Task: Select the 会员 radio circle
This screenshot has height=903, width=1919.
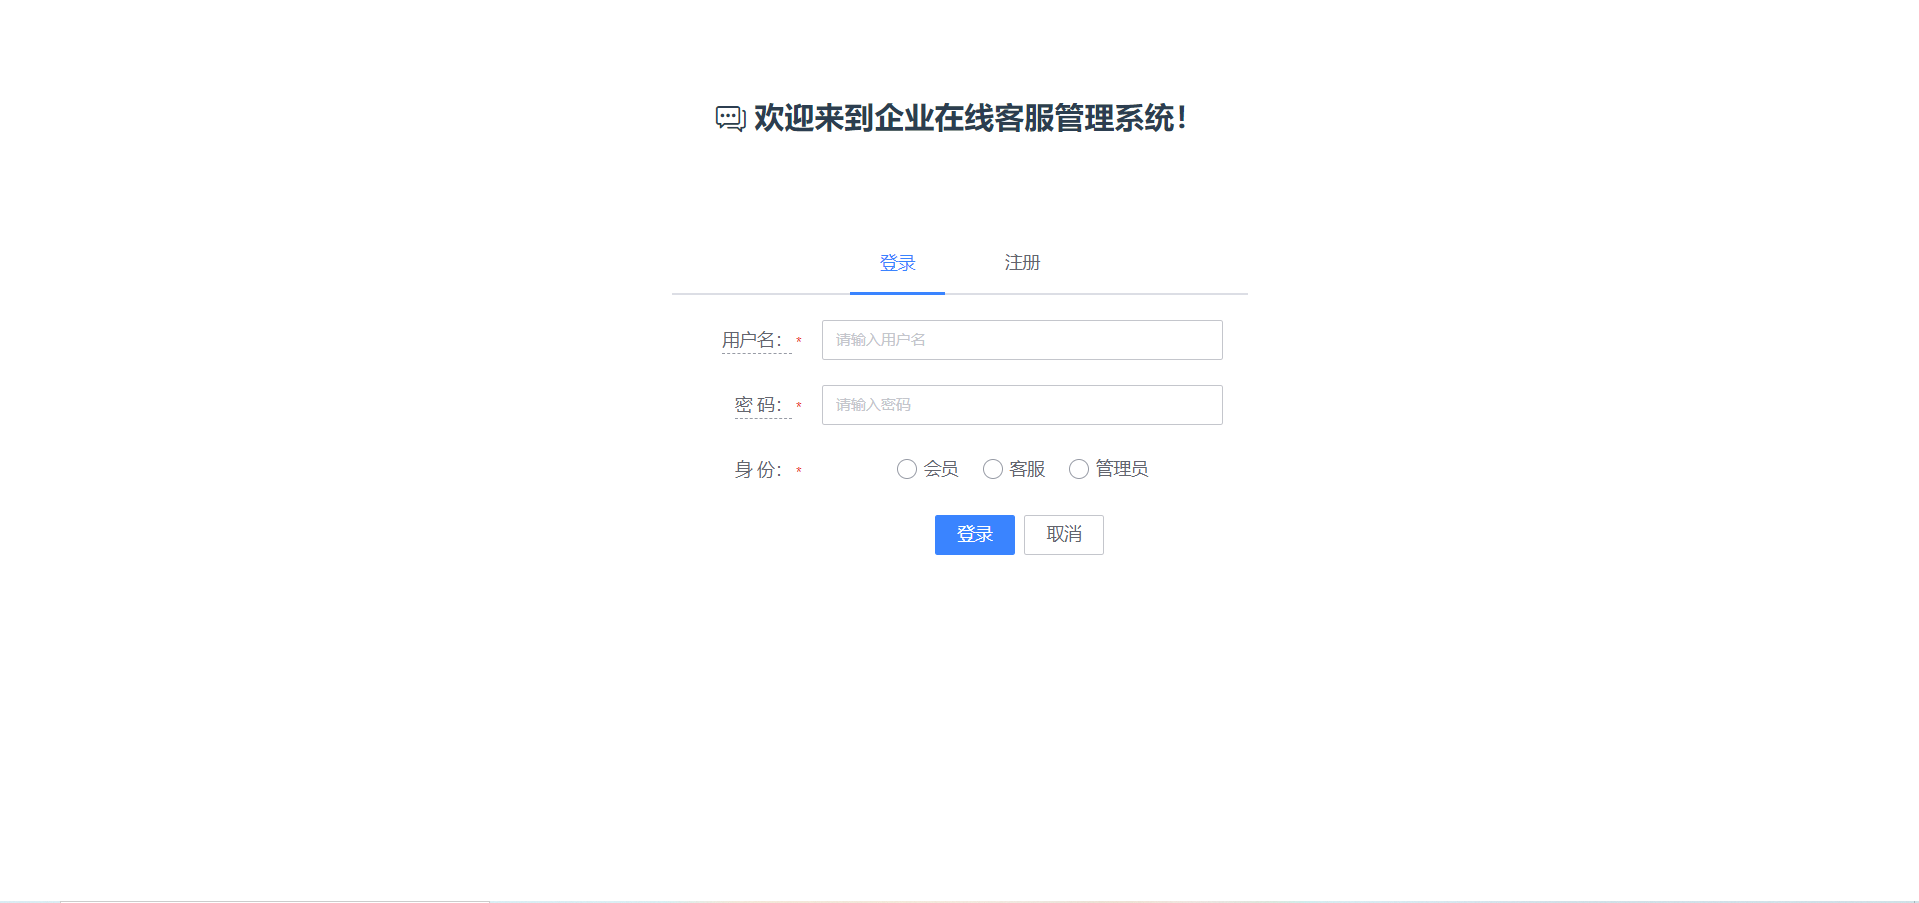Action: tap(907, 469)
